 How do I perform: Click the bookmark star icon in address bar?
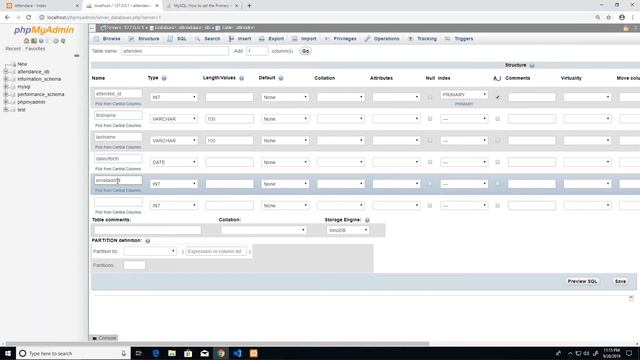point(609,18)
